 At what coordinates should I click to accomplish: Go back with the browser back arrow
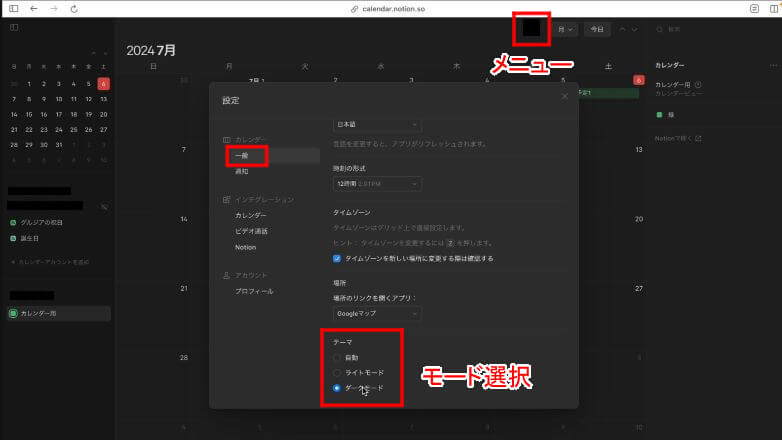(33, 8)
